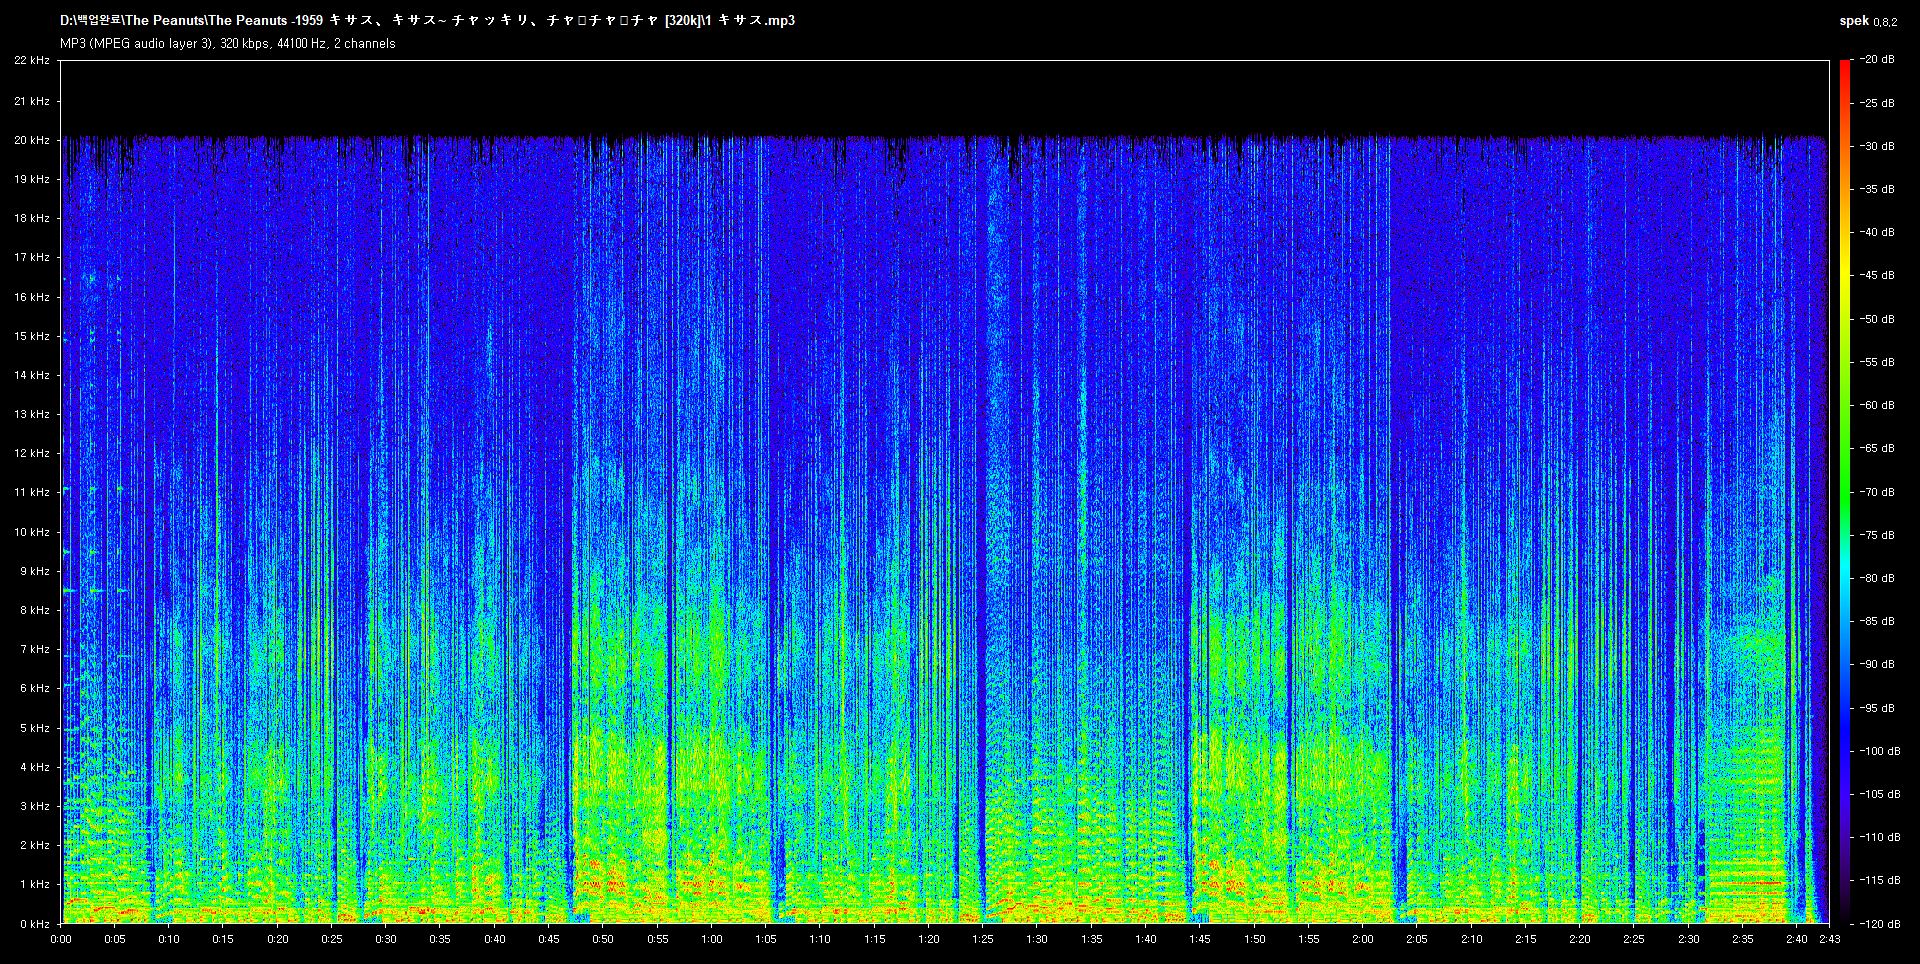Pick the "-40 dB" scale label
1920x964 pixels.
point(1877,232)
